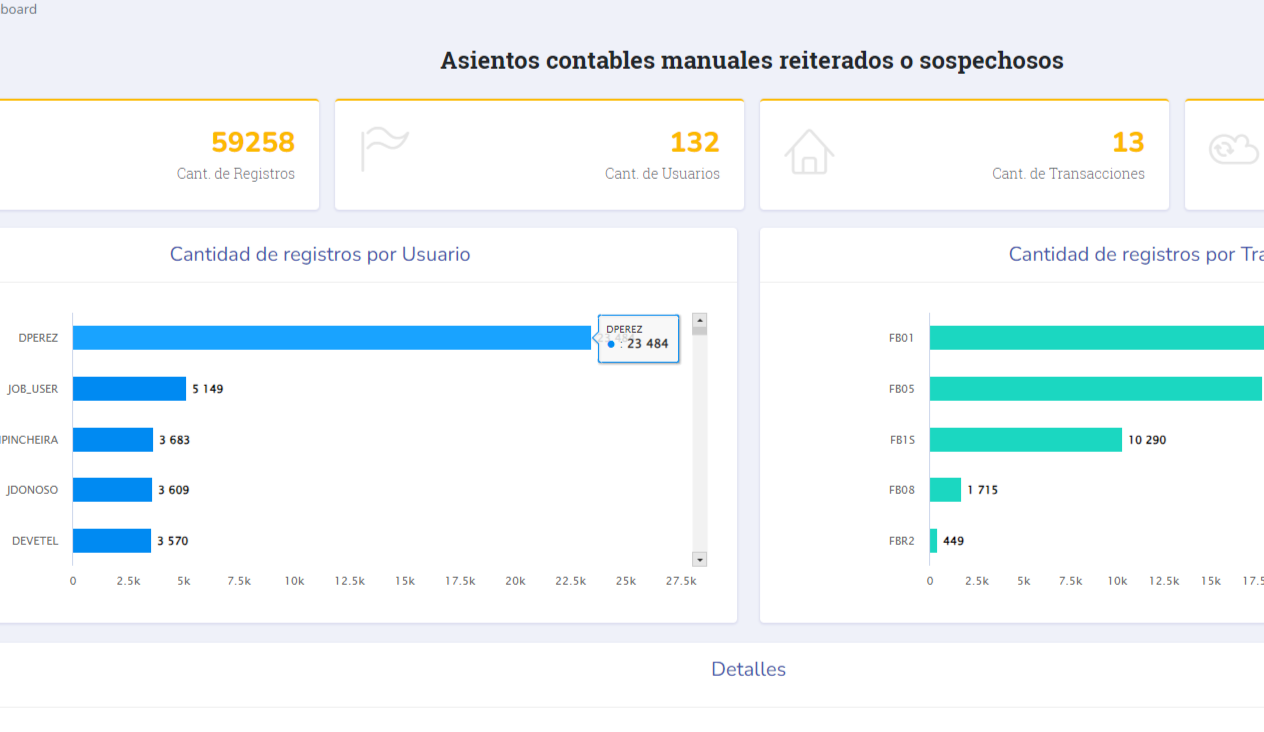
Task: Click the dot inside the DPEREZ tooltip
Action: coord(611,344)
